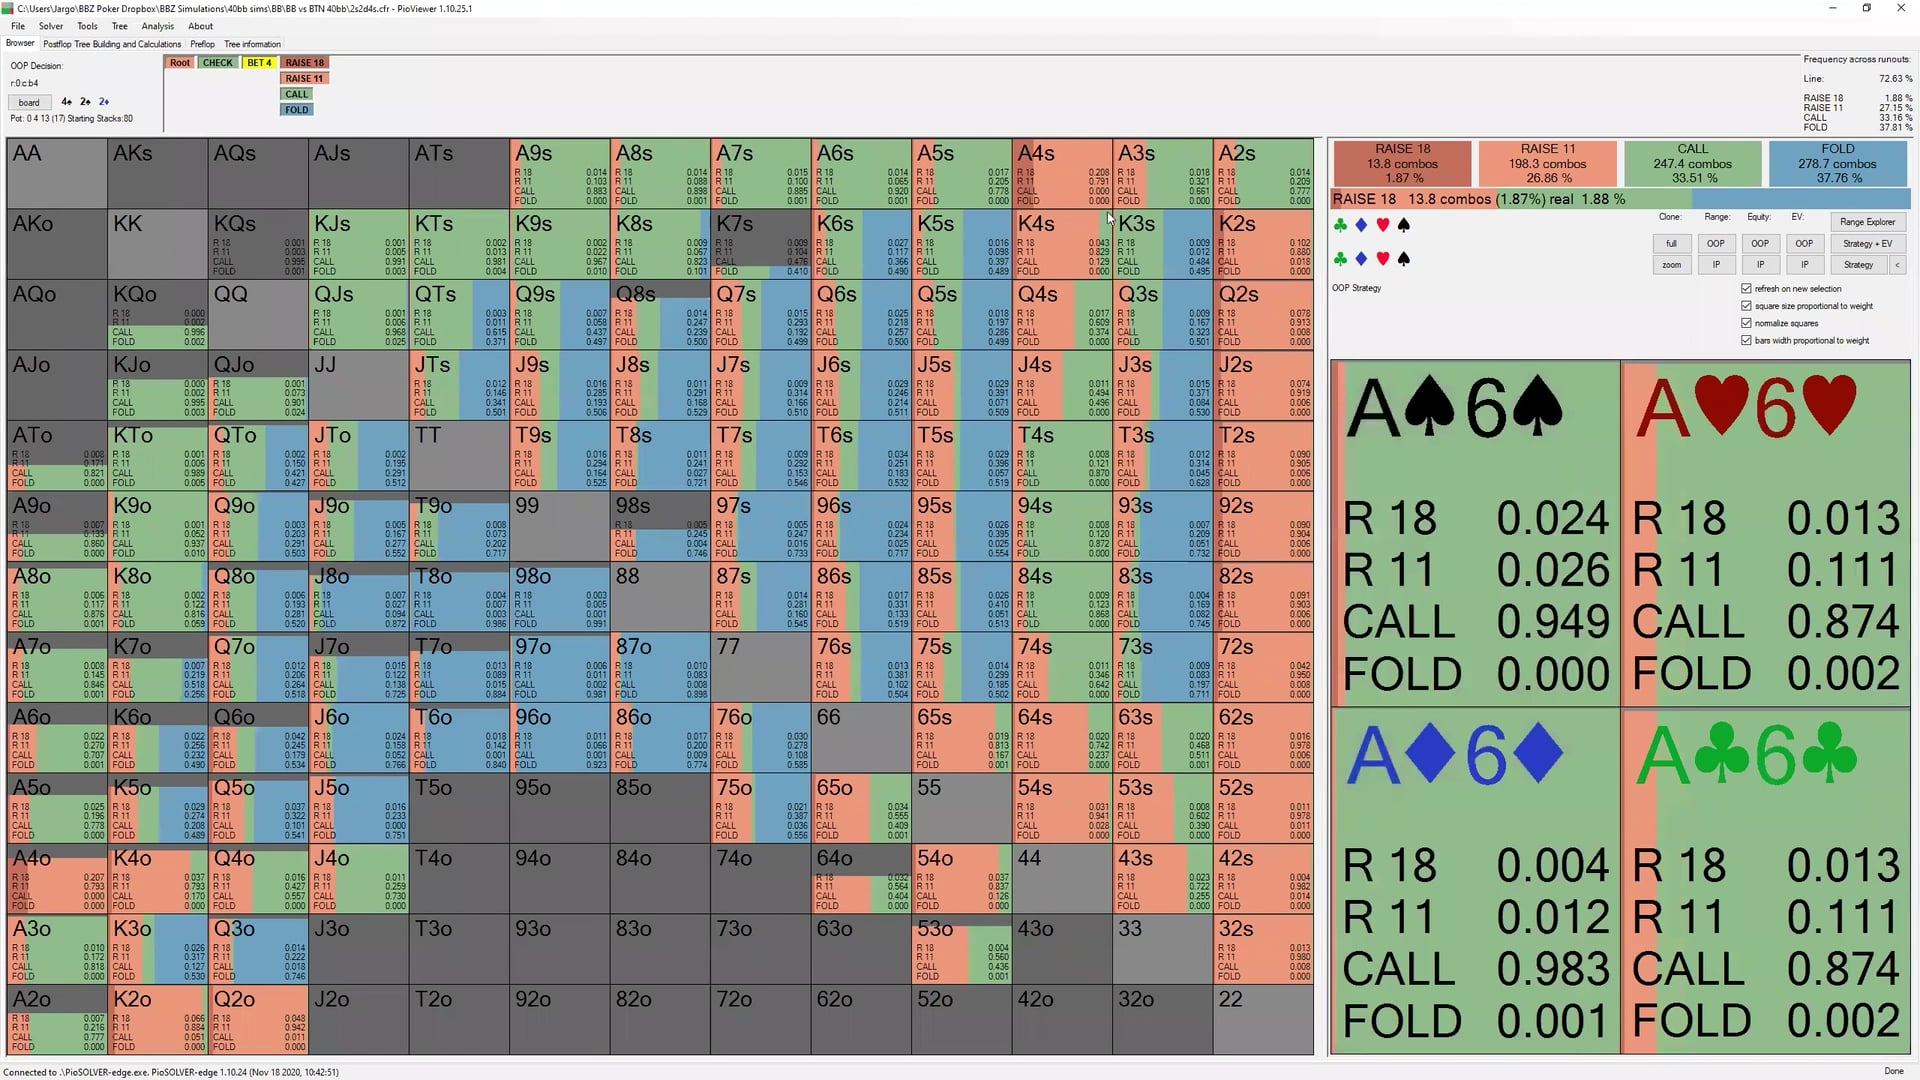Image resolution: width=1920 pixels, height=1080 pixels.
Task: Disable normalize squares checkbox
Action: [1747, 323]
